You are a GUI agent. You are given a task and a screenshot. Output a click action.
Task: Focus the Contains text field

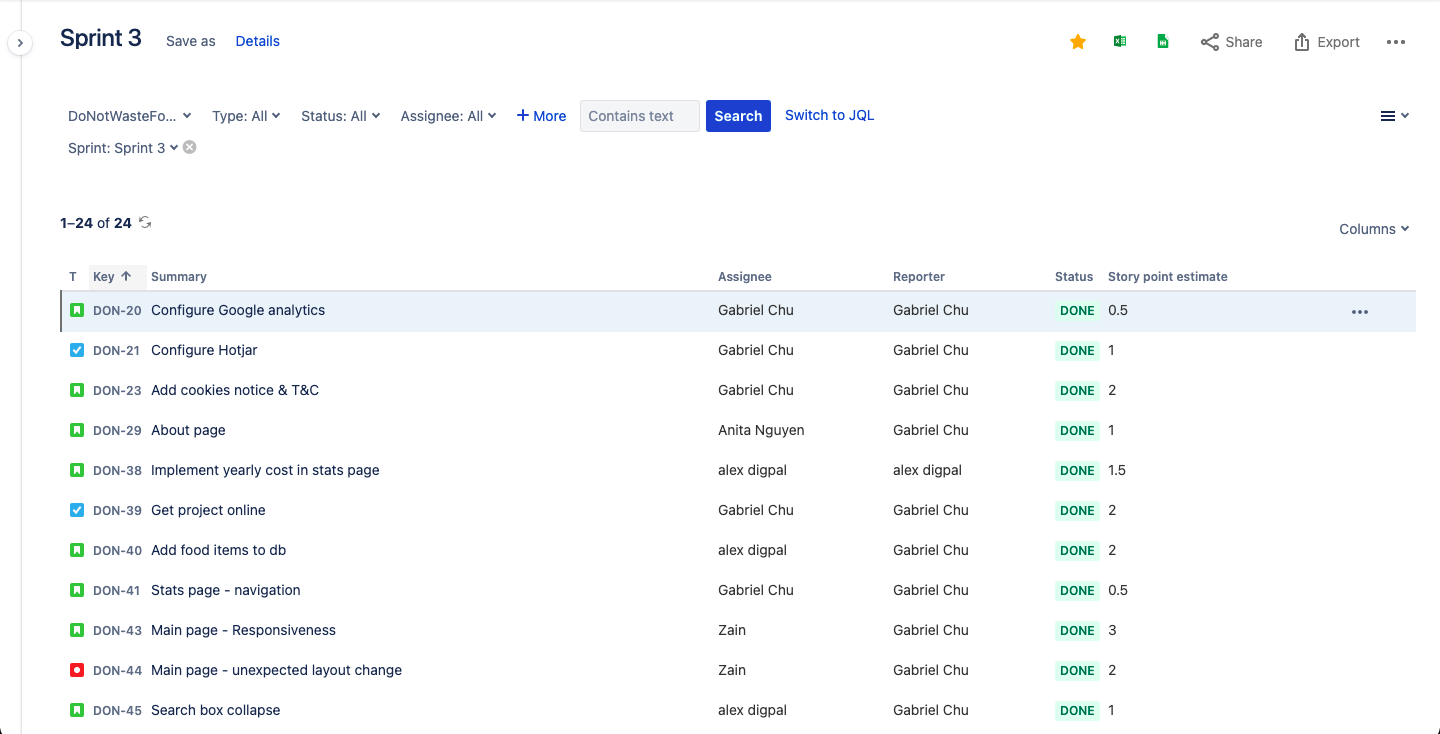point(640,116)
